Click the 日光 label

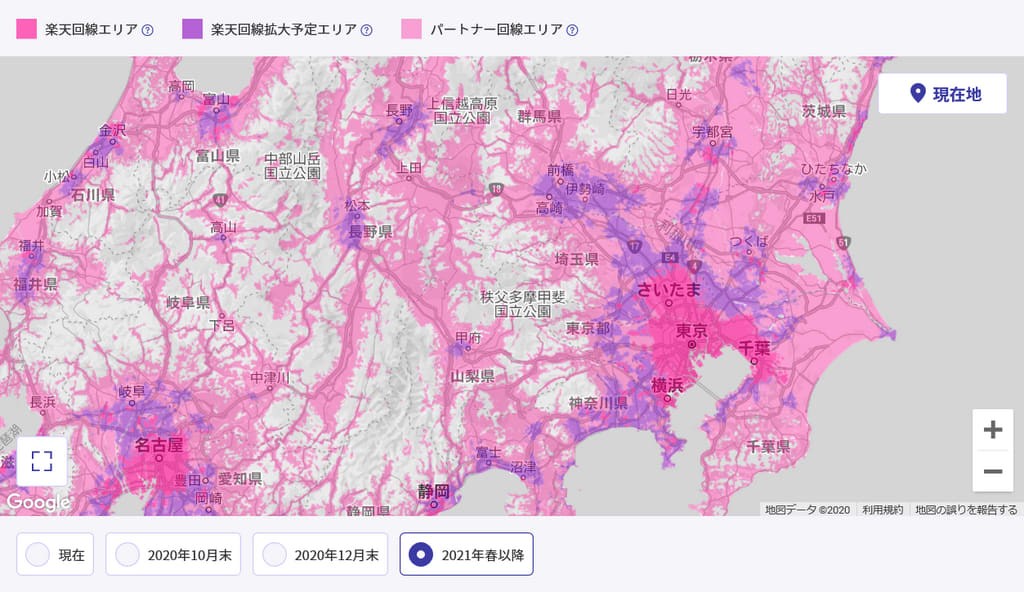[x=679, y=94]
